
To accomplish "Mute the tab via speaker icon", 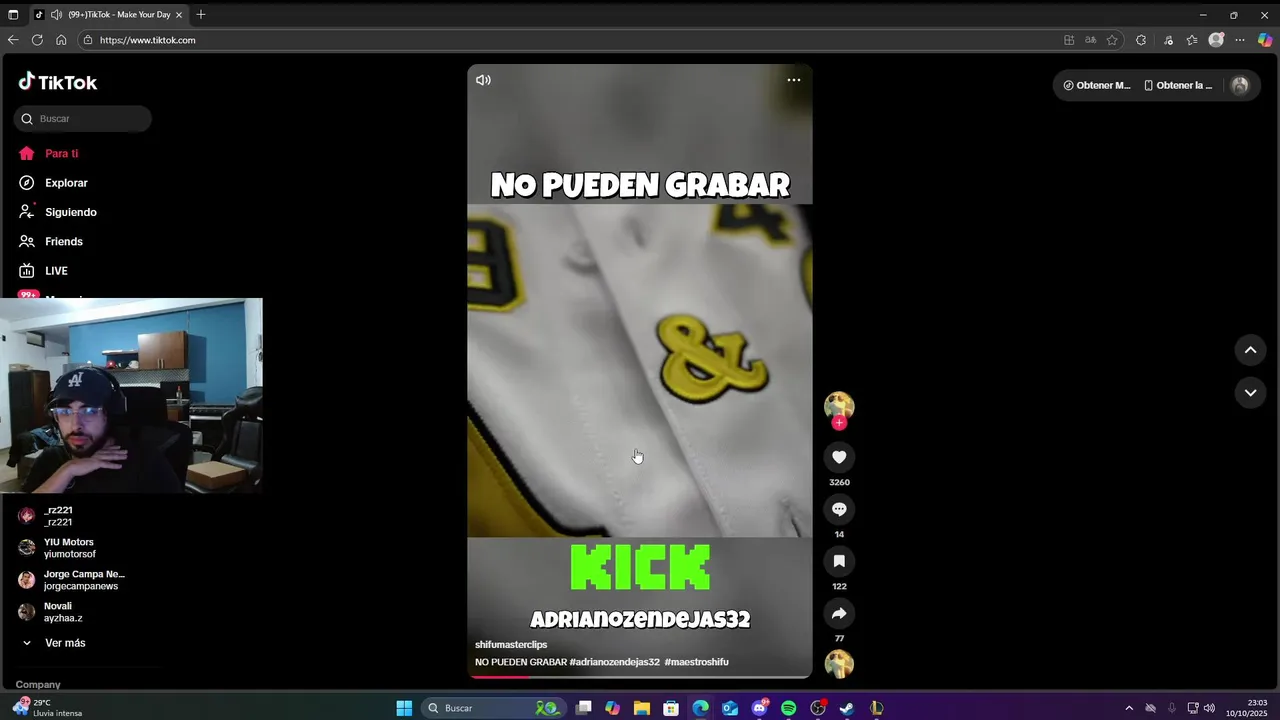I will (56, 15).
